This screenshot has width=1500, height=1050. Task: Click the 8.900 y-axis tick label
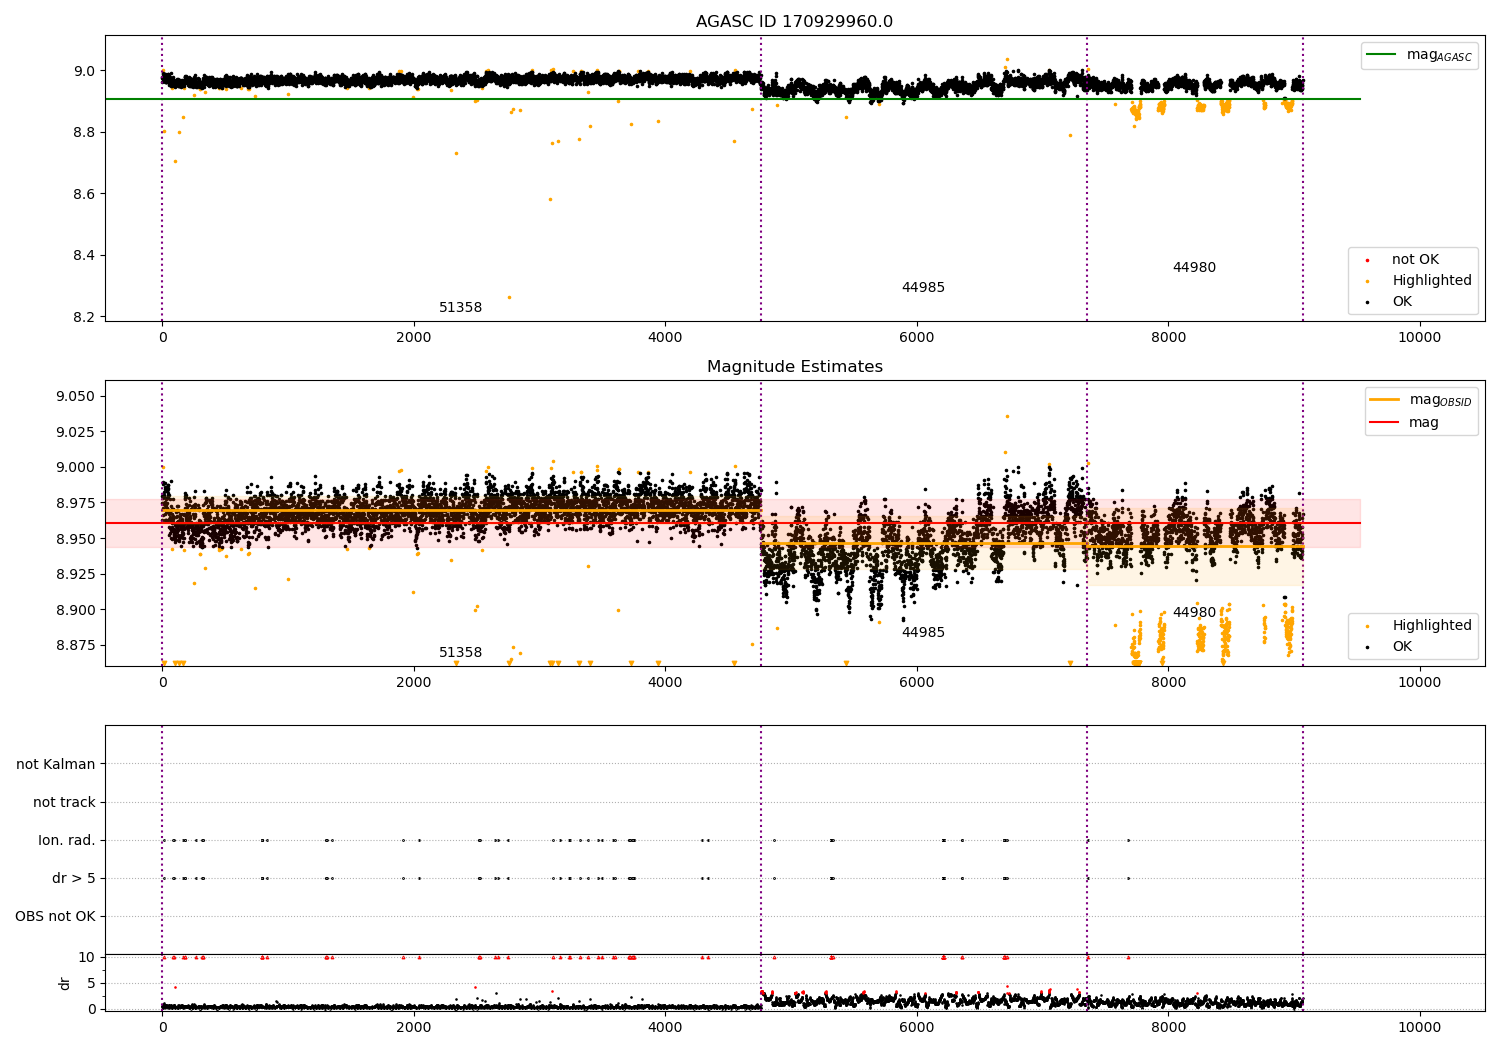[75, 610]
